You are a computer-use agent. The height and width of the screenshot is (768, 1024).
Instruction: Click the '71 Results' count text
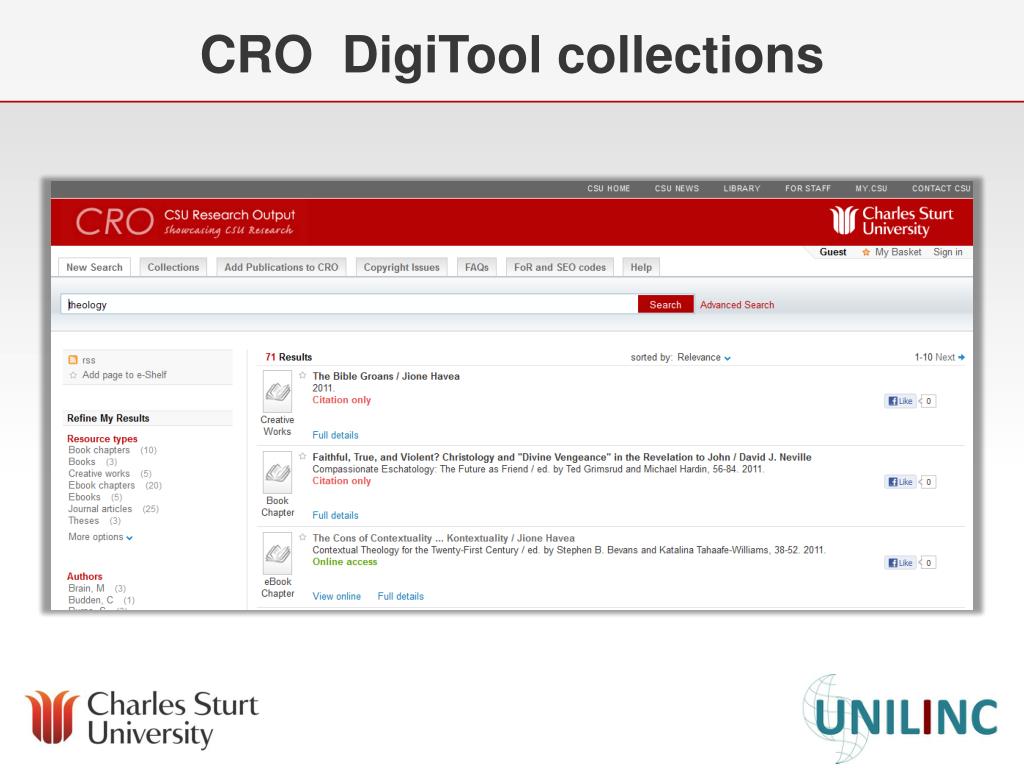[289, 357]
